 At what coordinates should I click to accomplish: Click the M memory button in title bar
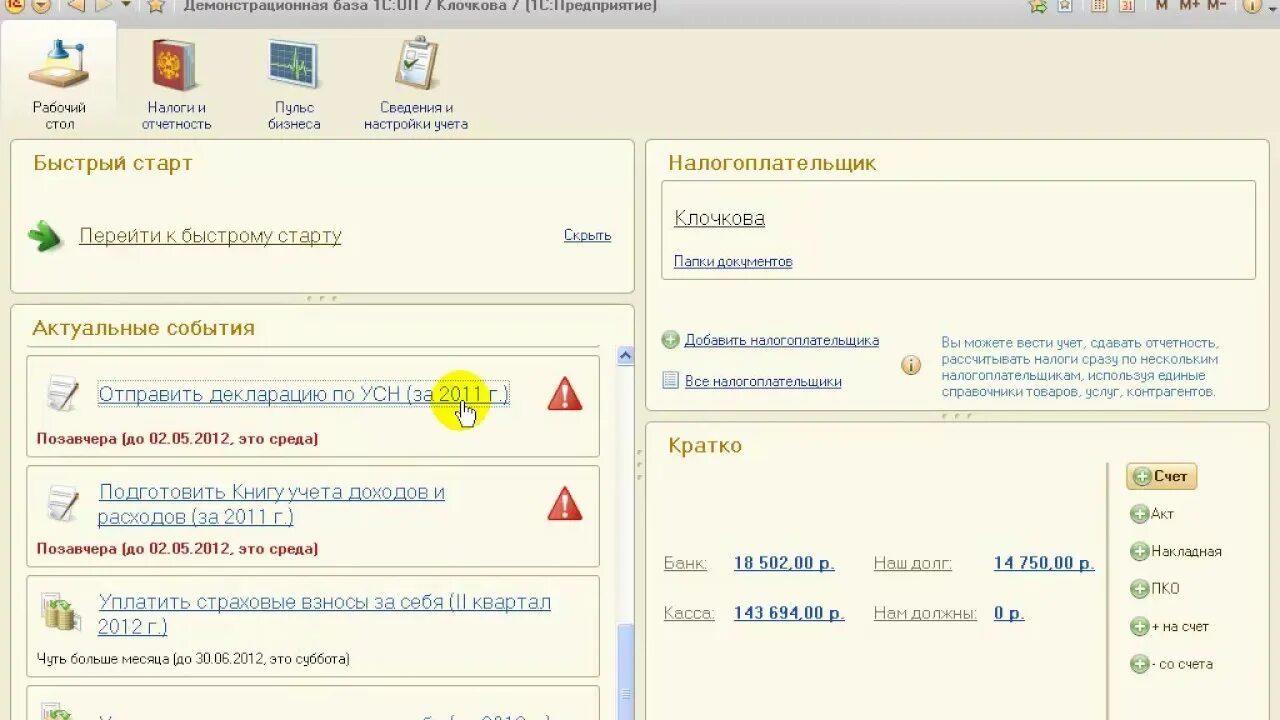1161,6
